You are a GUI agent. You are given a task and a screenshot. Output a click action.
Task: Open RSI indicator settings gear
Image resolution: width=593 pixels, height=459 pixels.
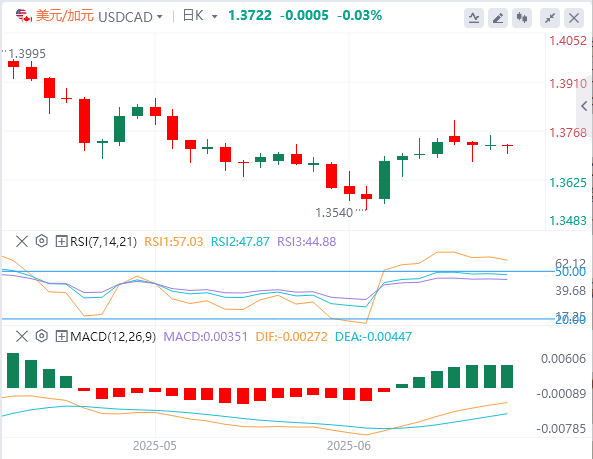pyautogui.click(x=42, y=241)
